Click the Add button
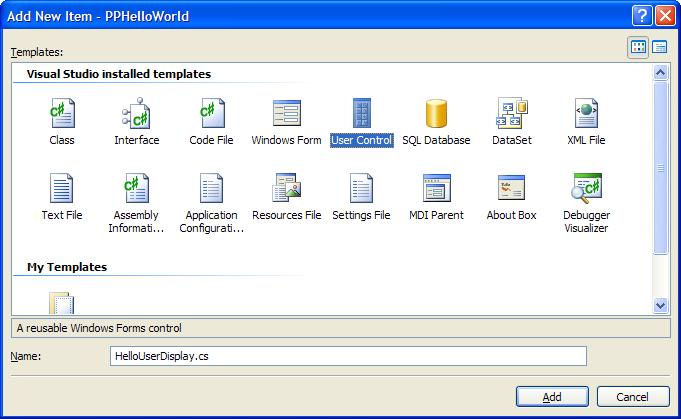The image size is (681, 419). point(552,396)
